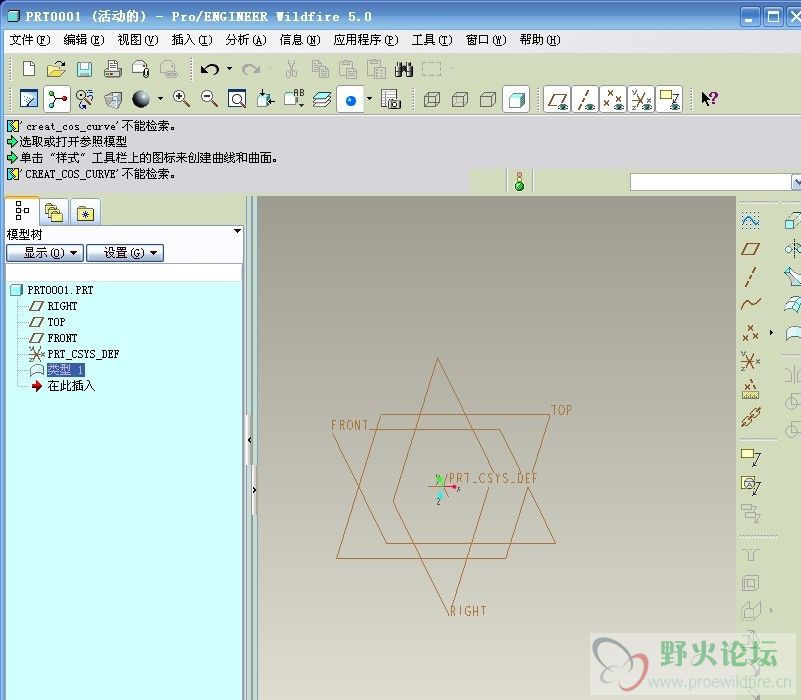Image resolution: width=801 pixels, height=700 pixels.
Task: Open the 帮助(H) menu
Action: click(540, 40)
